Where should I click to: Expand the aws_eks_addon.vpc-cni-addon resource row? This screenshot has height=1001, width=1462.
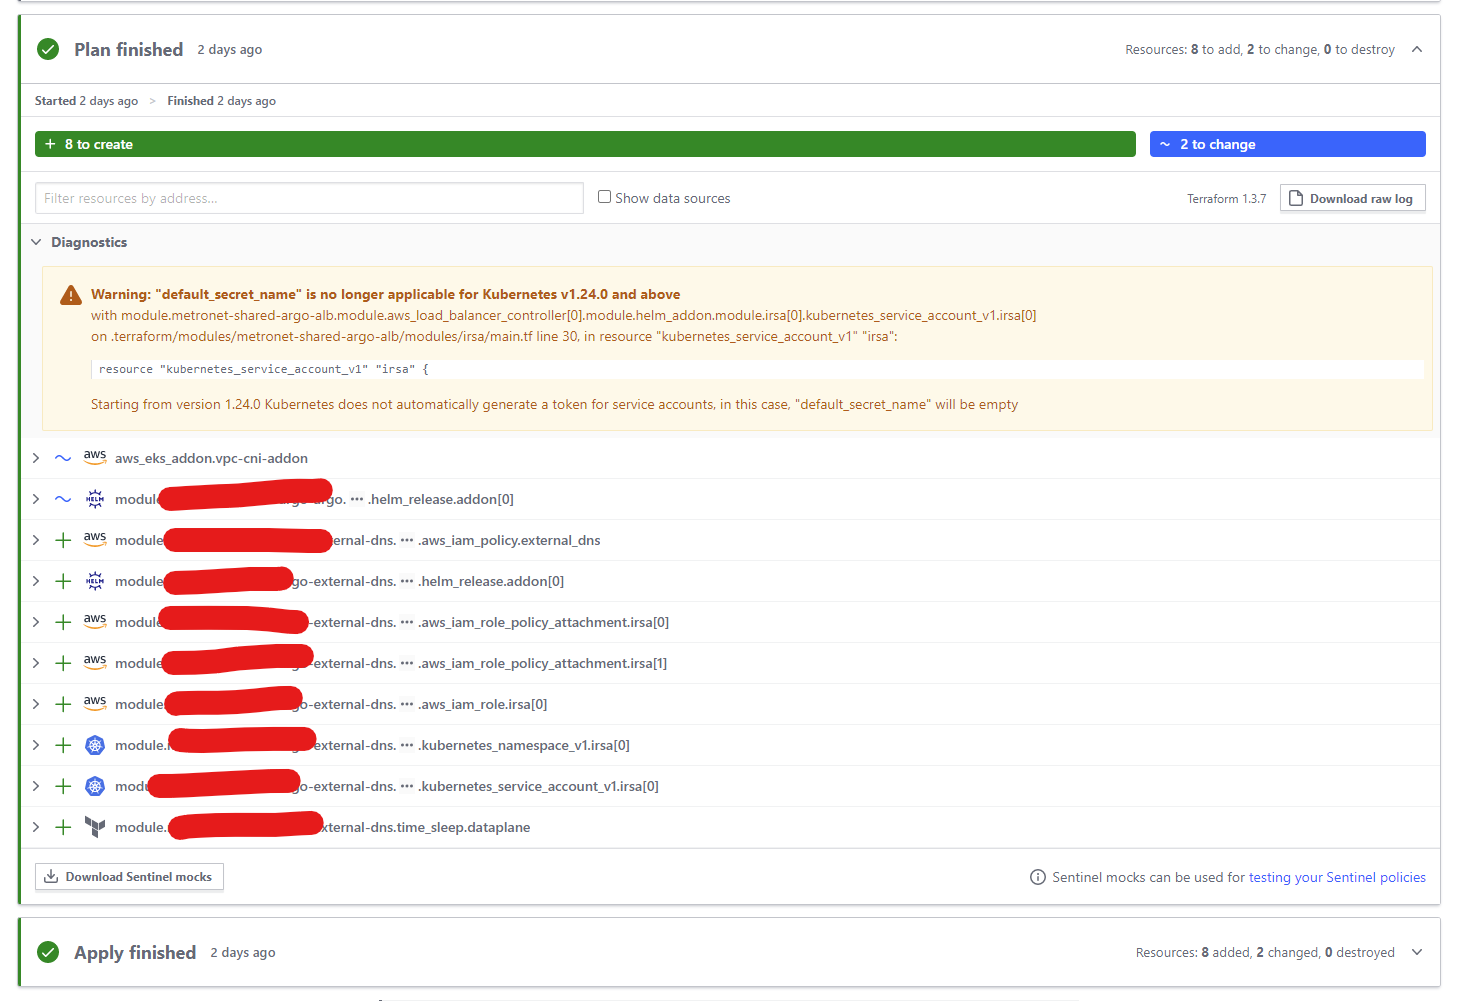(x=36, y=457)
